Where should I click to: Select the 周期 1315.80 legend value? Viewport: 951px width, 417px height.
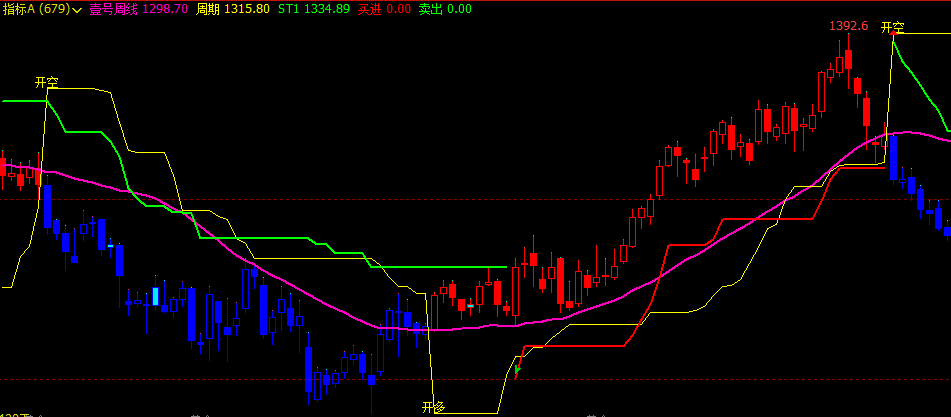[x=234, y=9]
